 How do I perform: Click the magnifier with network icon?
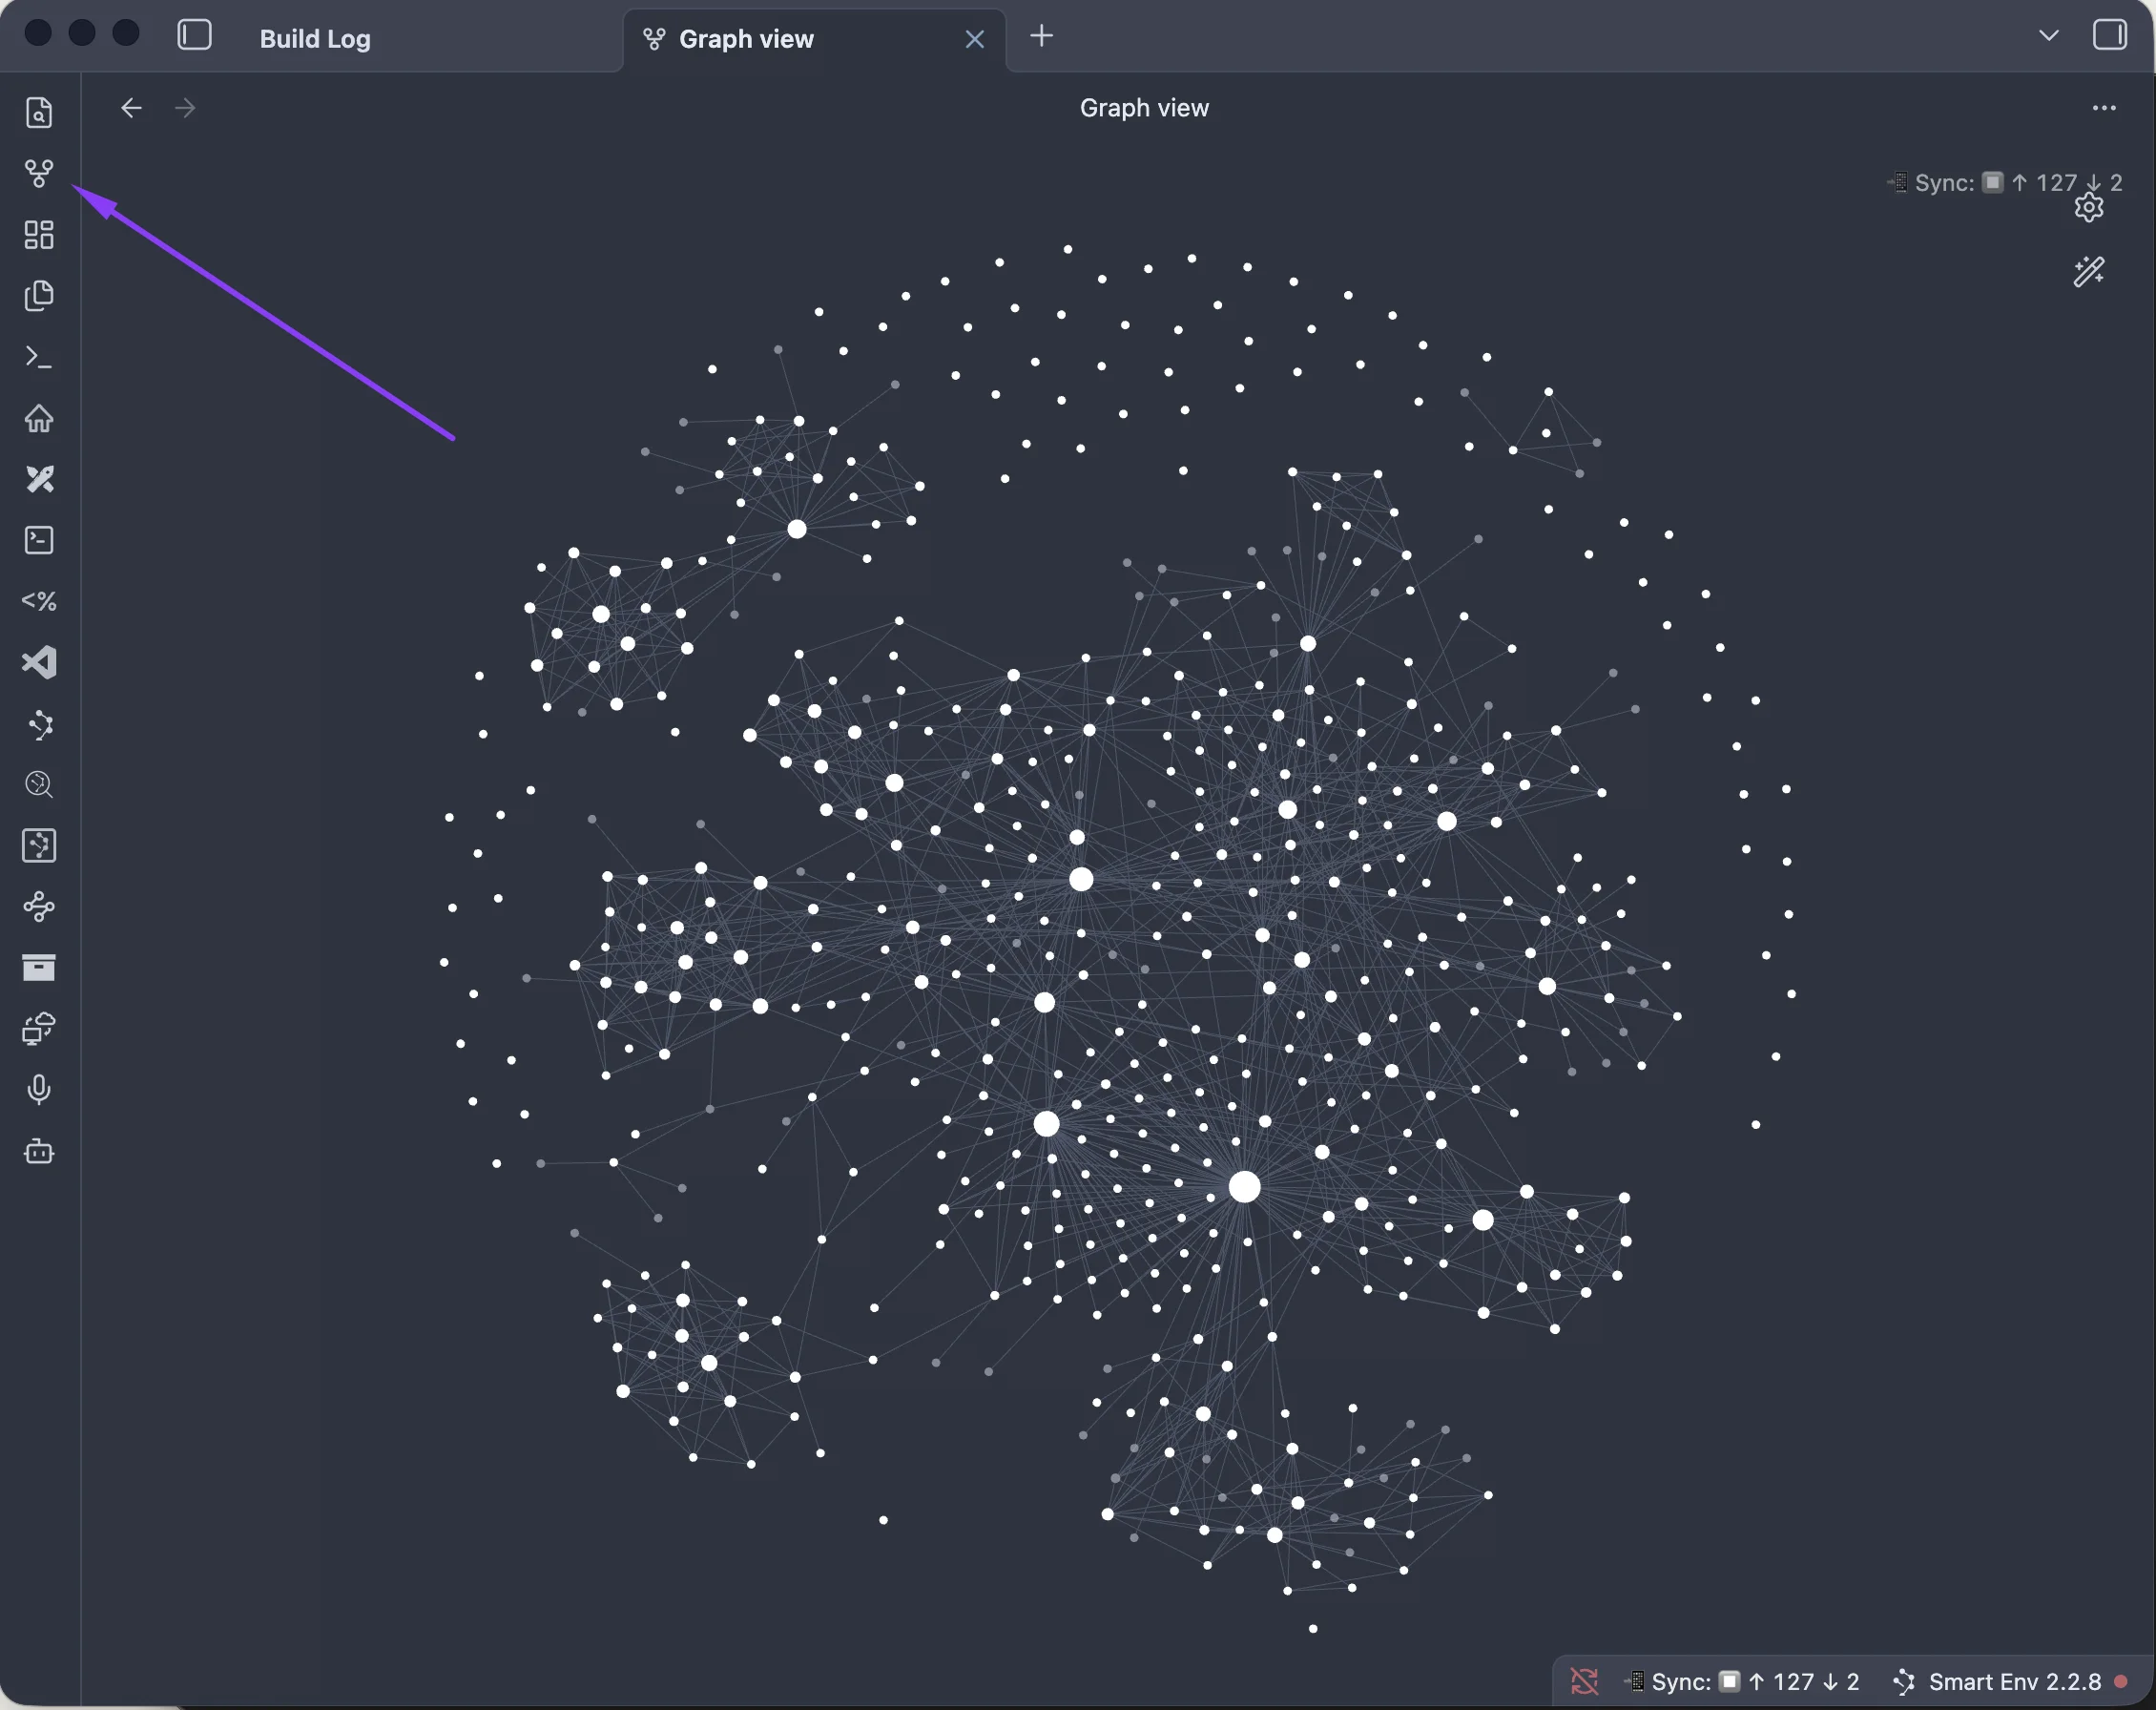coord(39,784)
